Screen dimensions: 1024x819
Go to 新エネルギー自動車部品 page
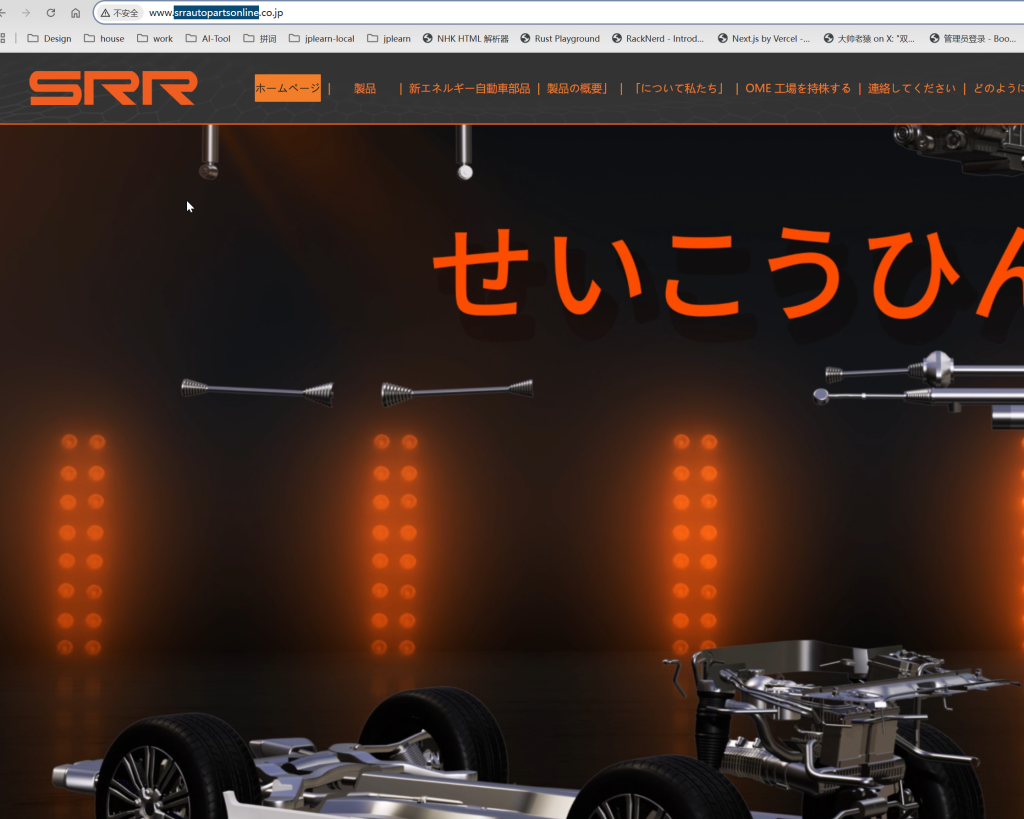coord(469,88)
